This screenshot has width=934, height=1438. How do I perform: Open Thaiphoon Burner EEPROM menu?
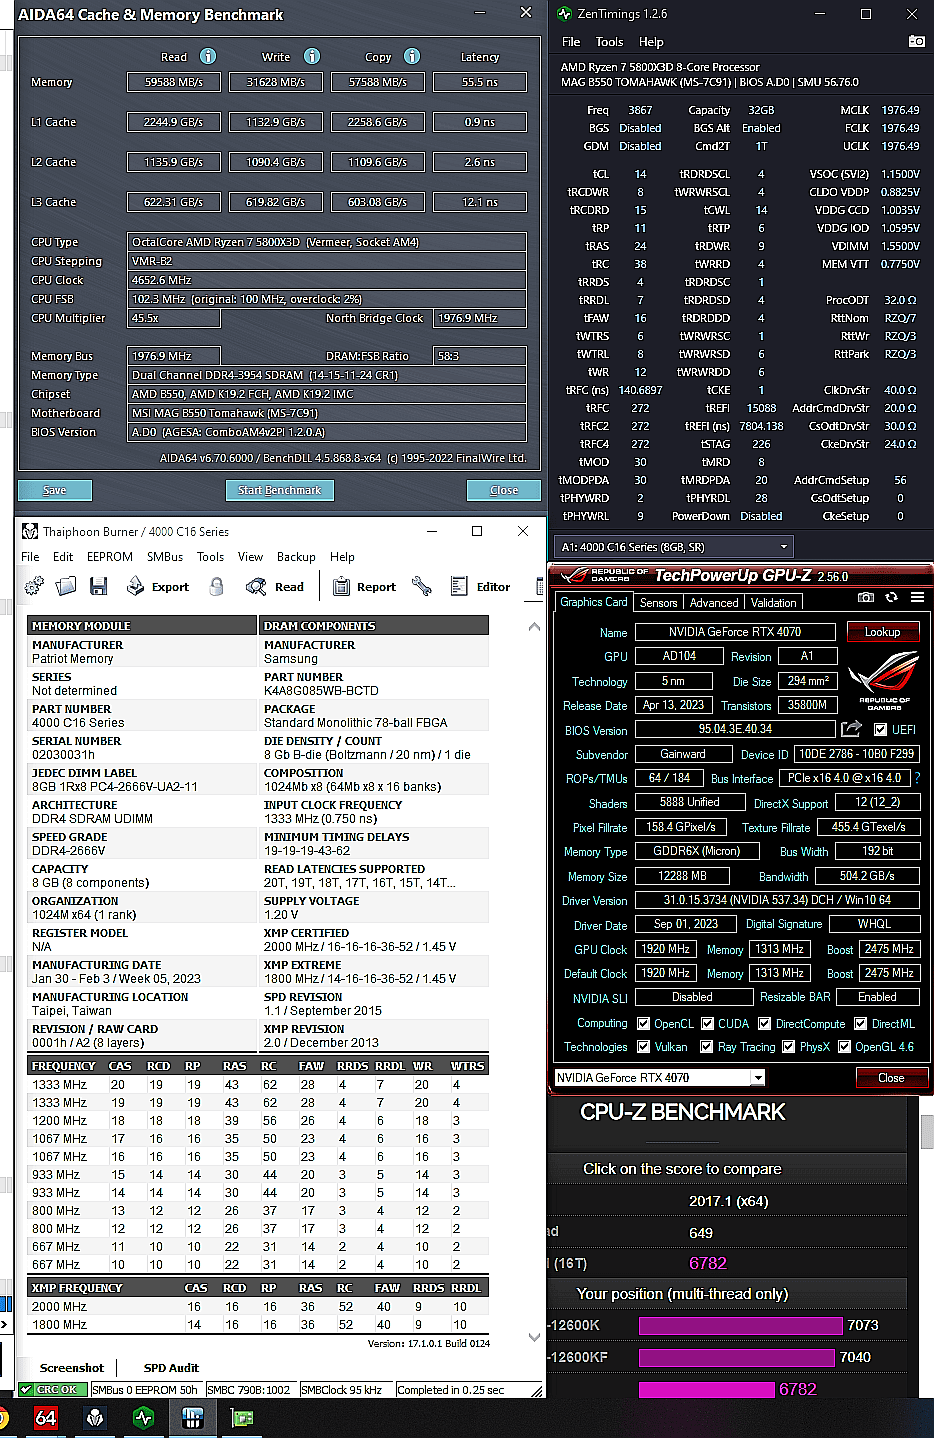pyautogui.click(x=110, y=557)
